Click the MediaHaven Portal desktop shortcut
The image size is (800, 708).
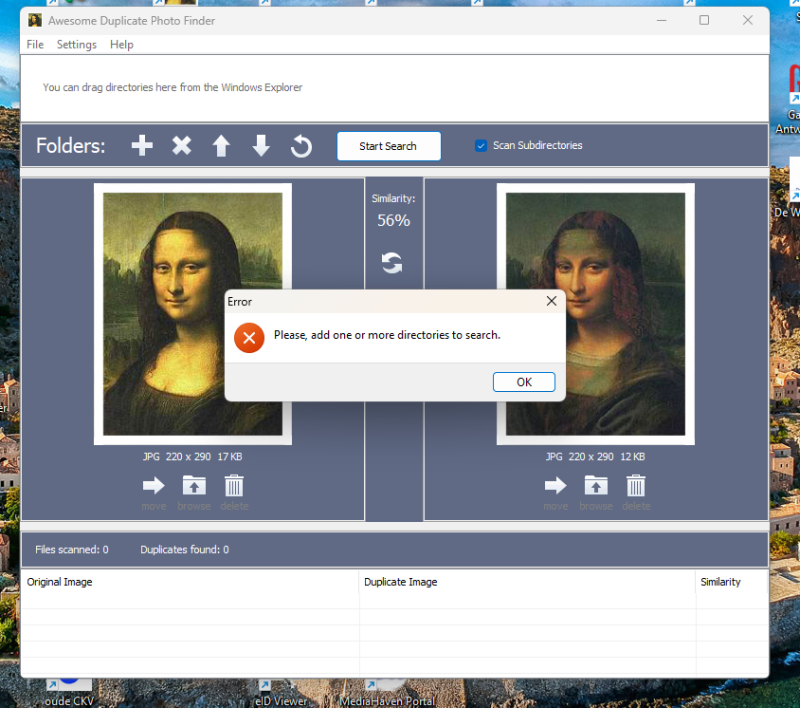pyautogui.click(x=387, y=694)
